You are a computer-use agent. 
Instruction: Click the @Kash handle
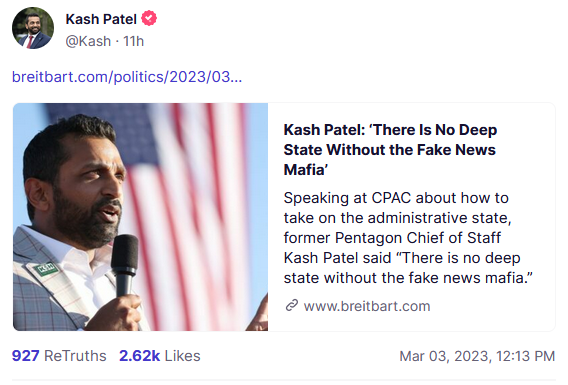click(88, 41)
